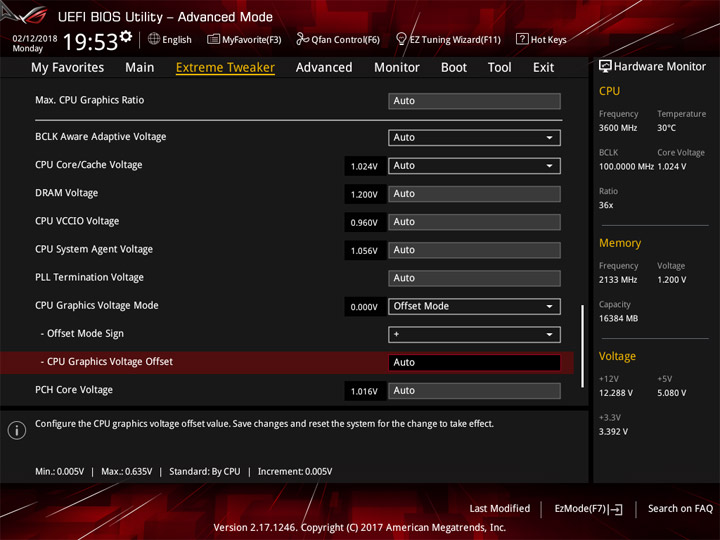Viewport: 720px width, 540px height.
Task: Click the 3600 MHz CPU frequency value
Action: pos(618,128)
